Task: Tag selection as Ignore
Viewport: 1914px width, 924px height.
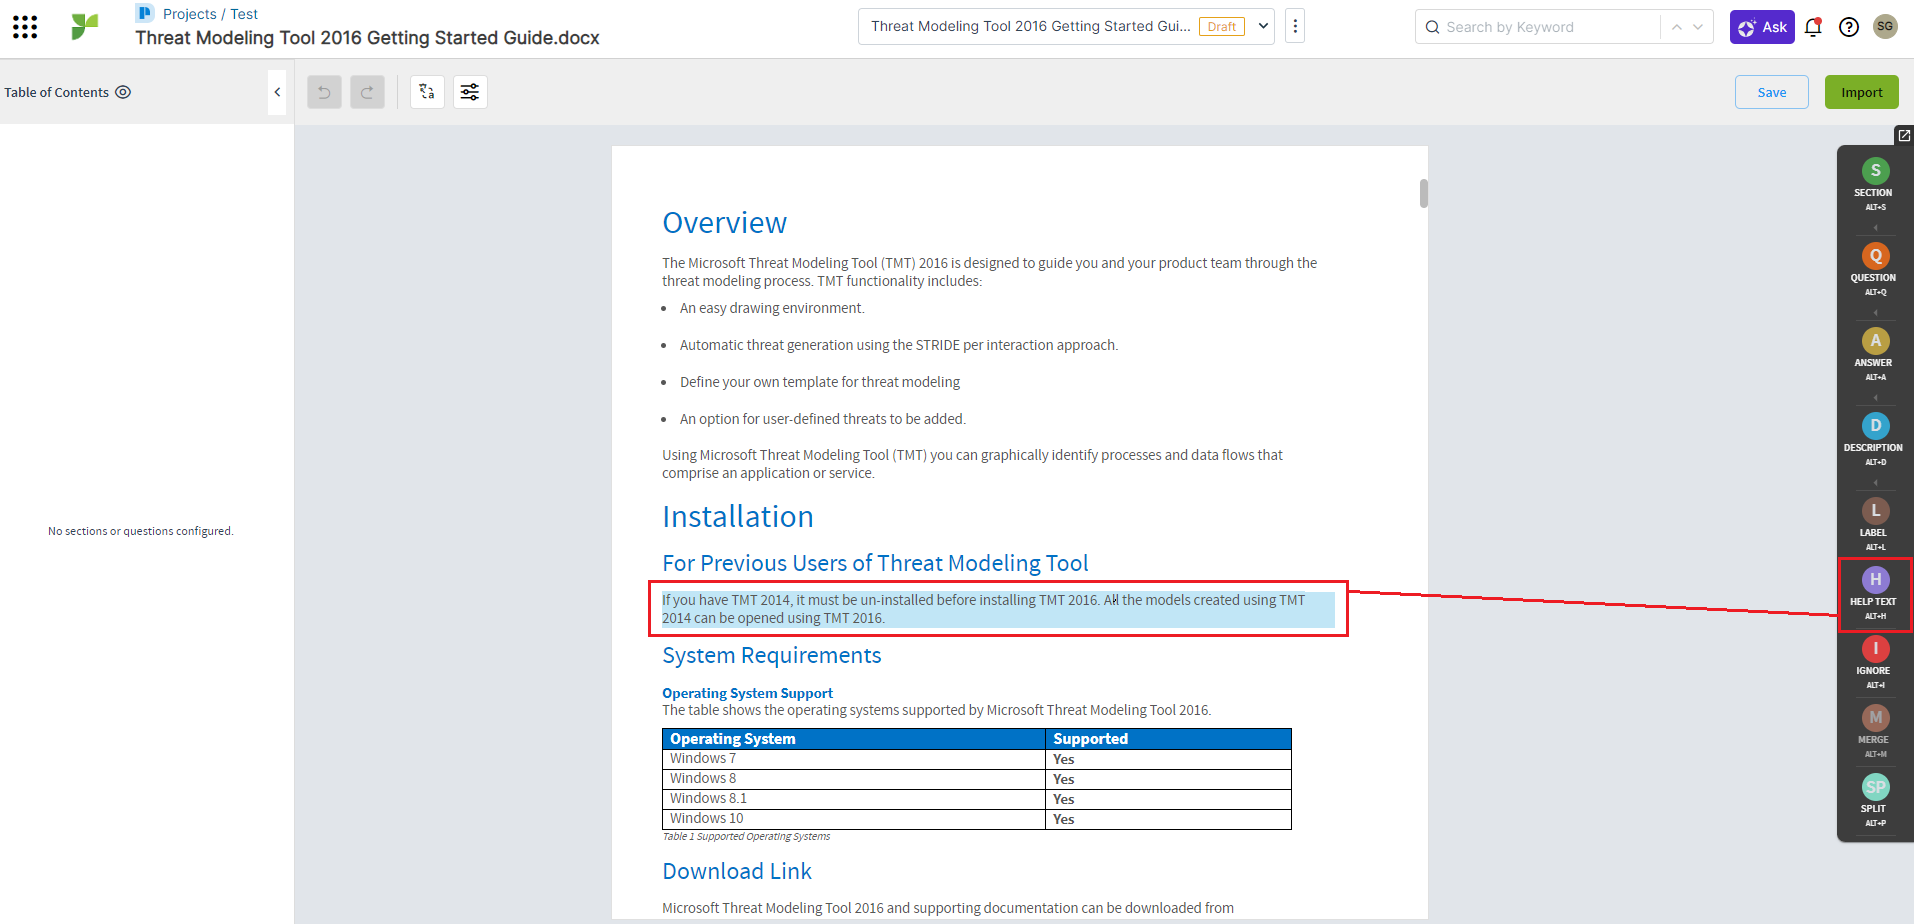Action: [1875, 662]
